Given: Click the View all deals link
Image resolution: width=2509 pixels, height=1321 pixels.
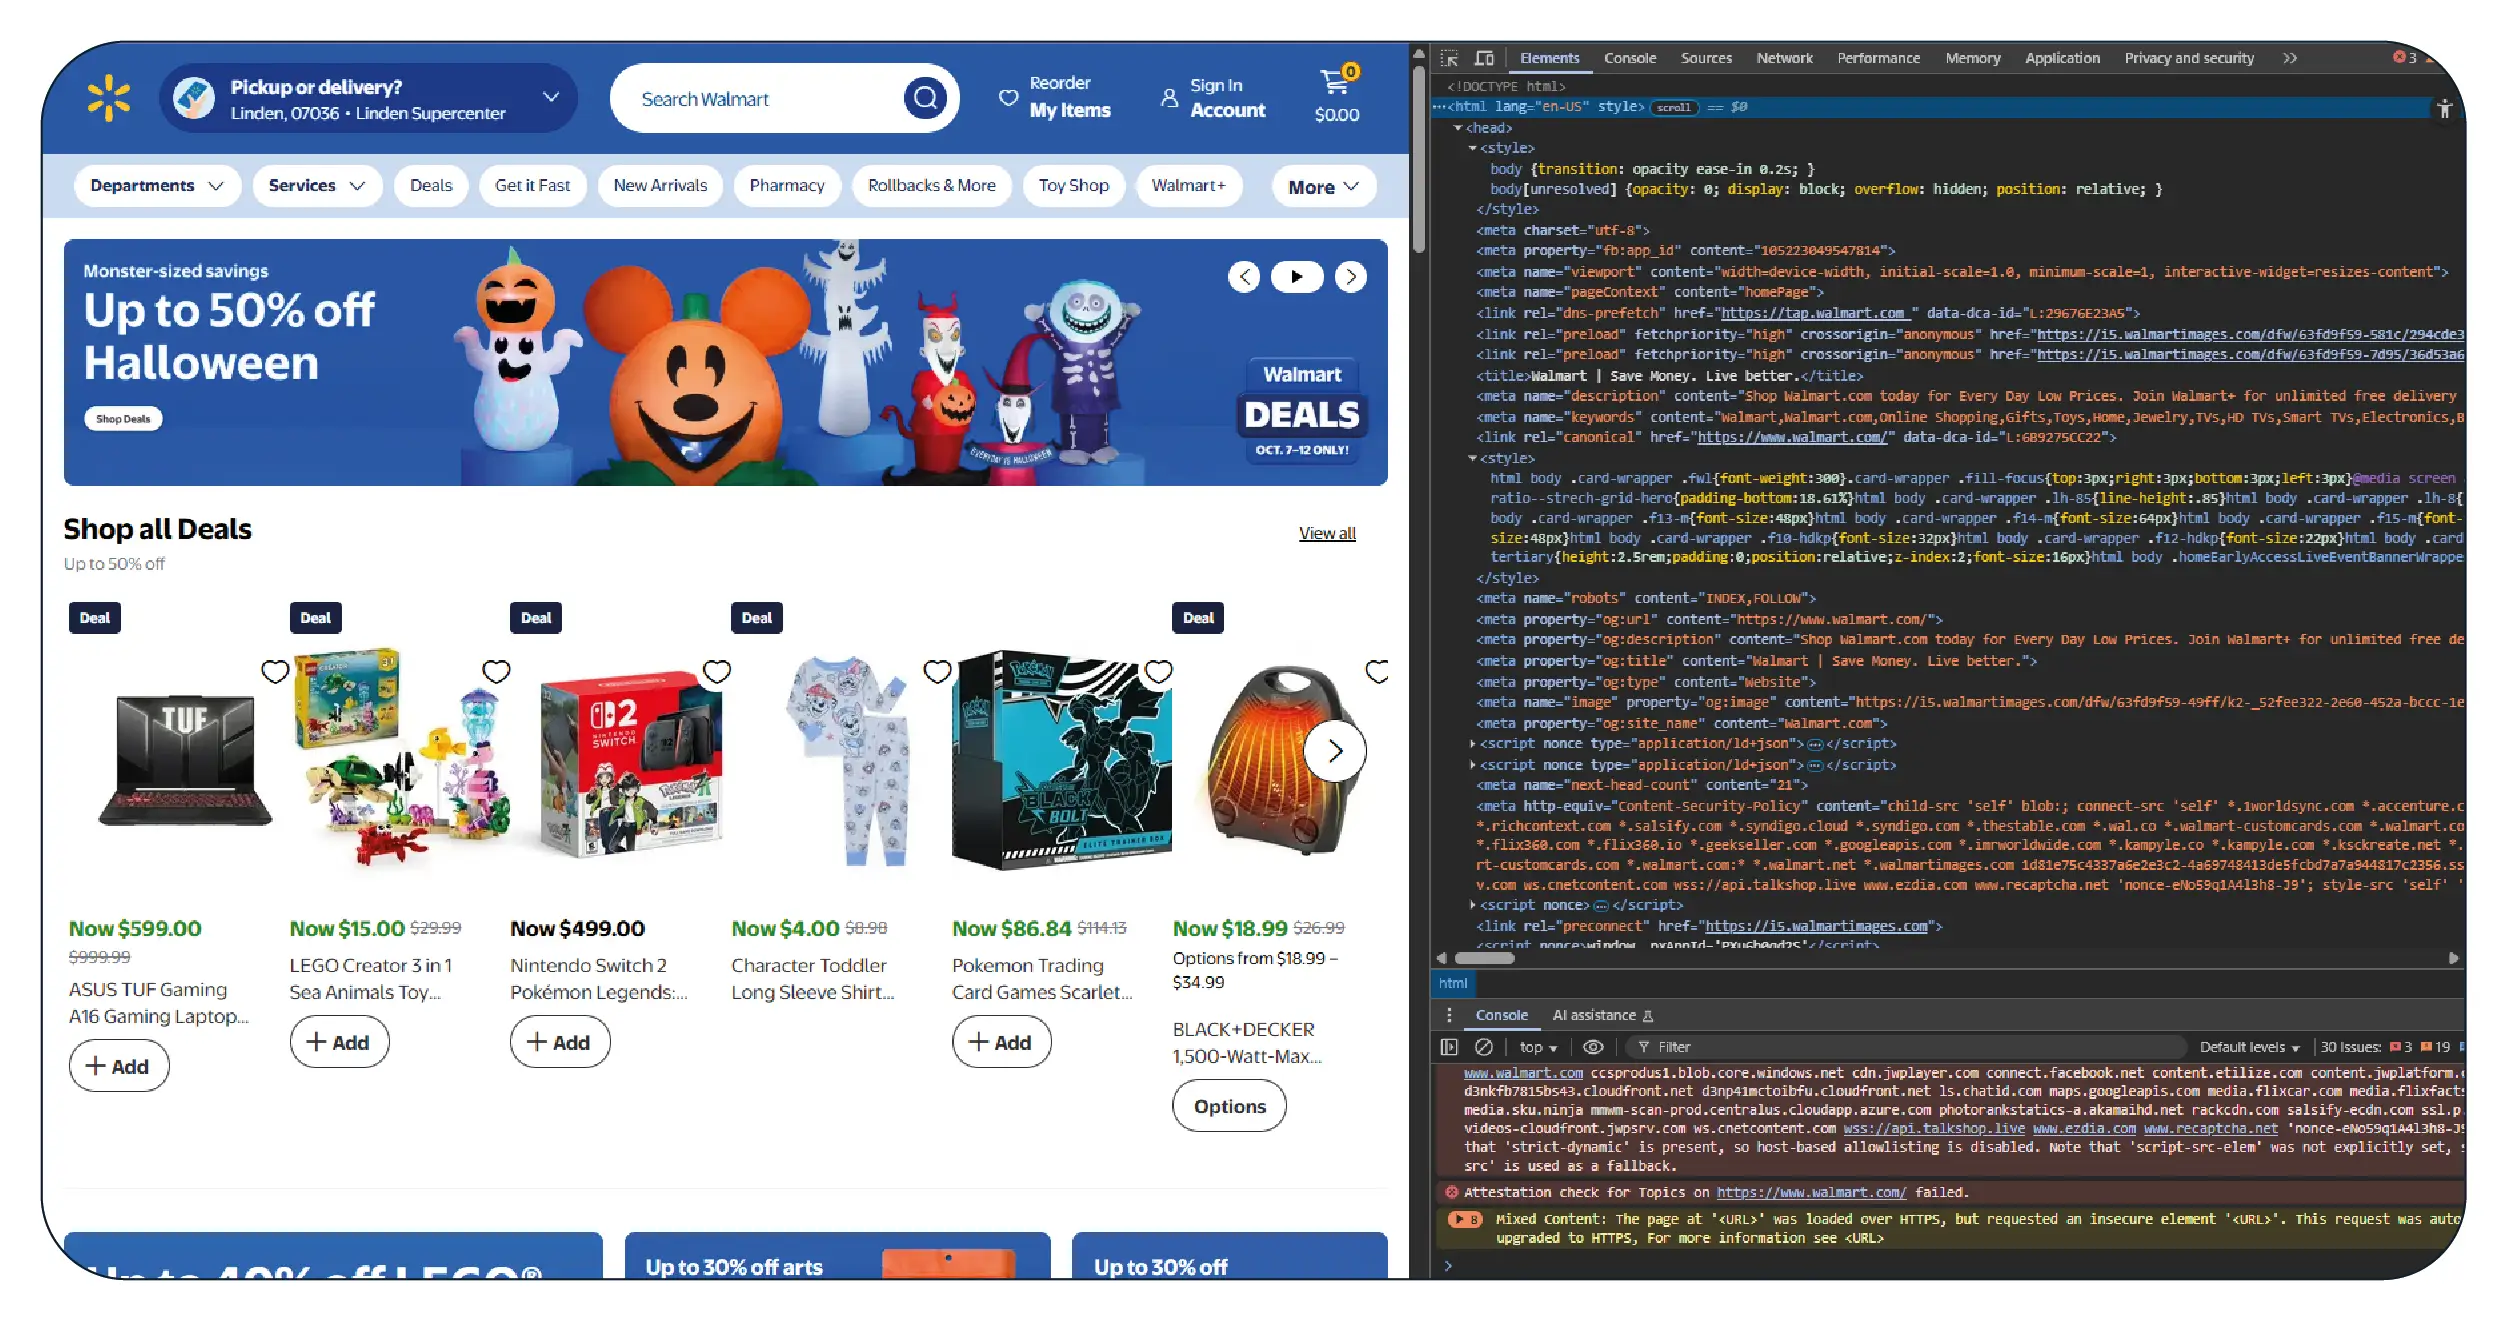Looking at the screenshot, I should pyautogui.click(x=1327, y=533).
